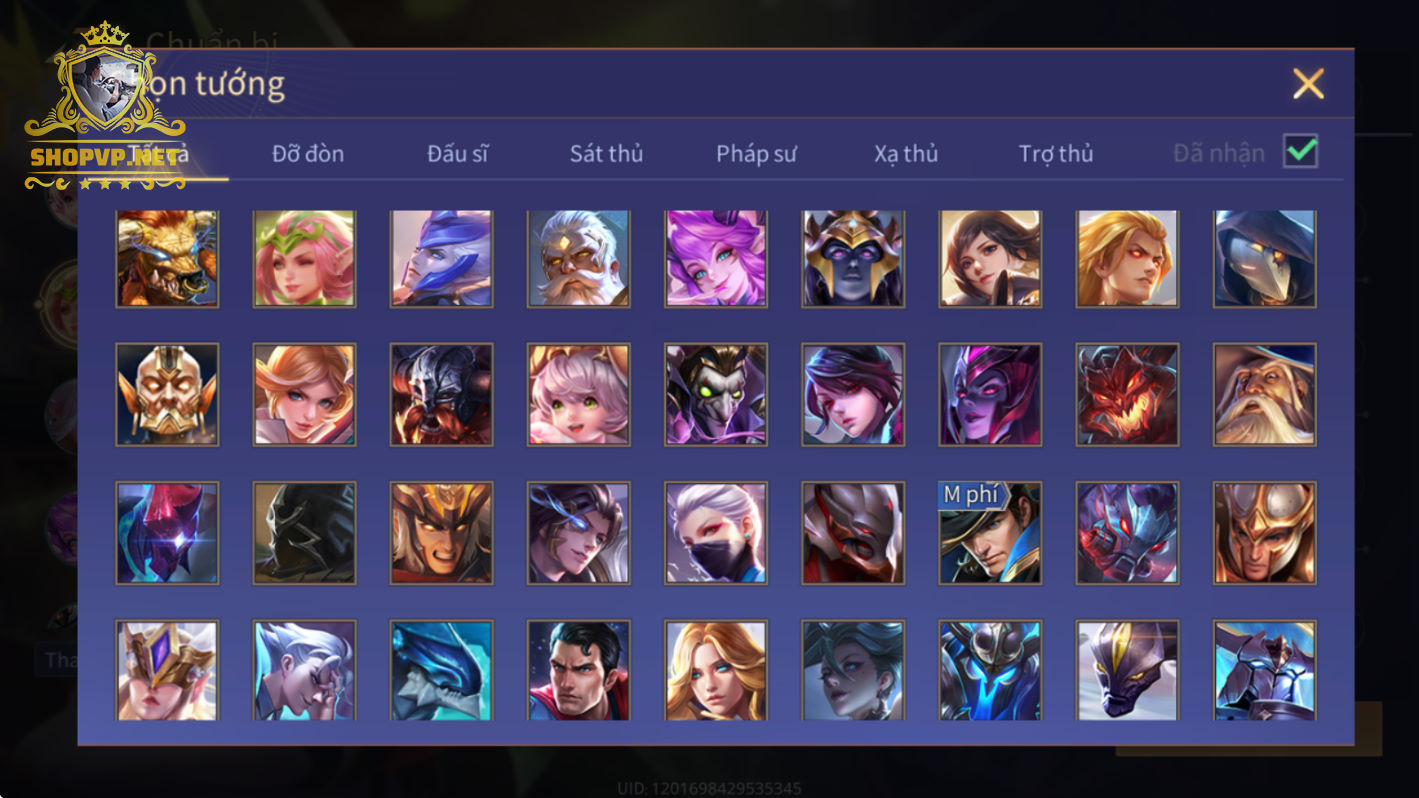This screenshot has width=1419, height=798.
Task: Choose the silver-haired man covering his face
Action: tap(304, 670)
